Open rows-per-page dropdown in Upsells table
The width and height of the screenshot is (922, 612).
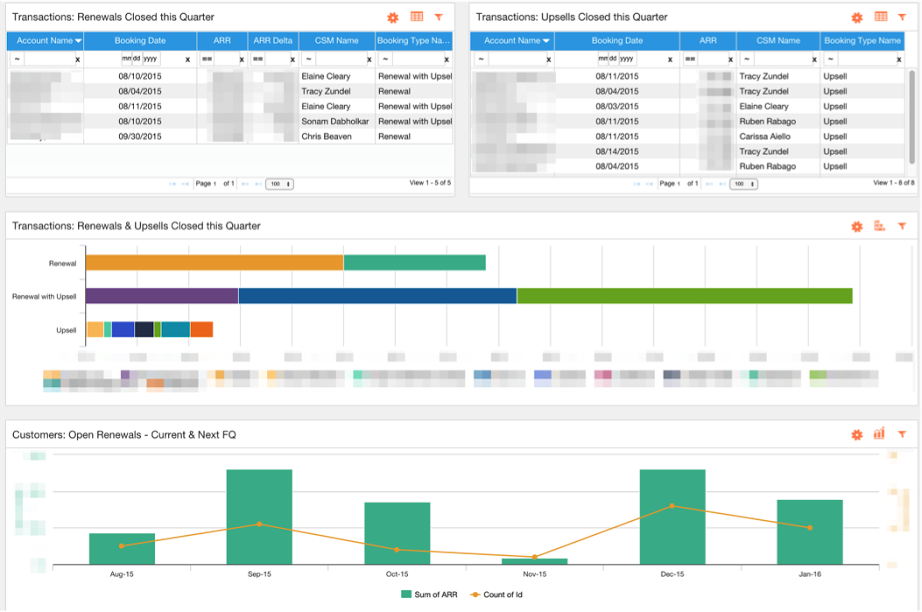744,184
